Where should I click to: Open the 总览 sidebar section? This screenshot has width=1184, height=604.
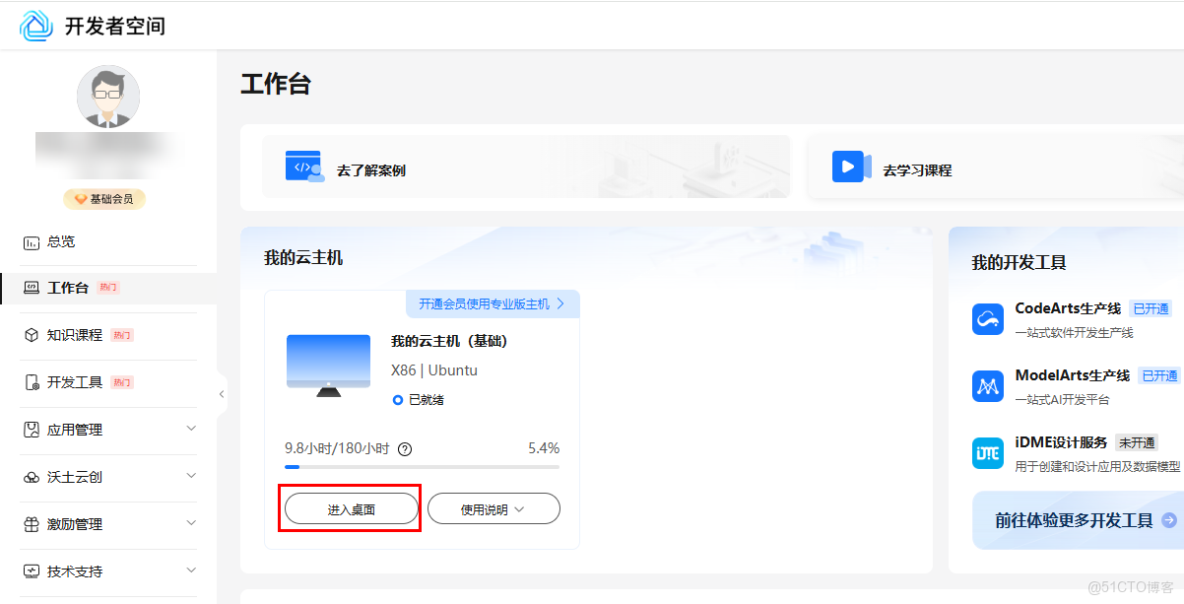62,241
